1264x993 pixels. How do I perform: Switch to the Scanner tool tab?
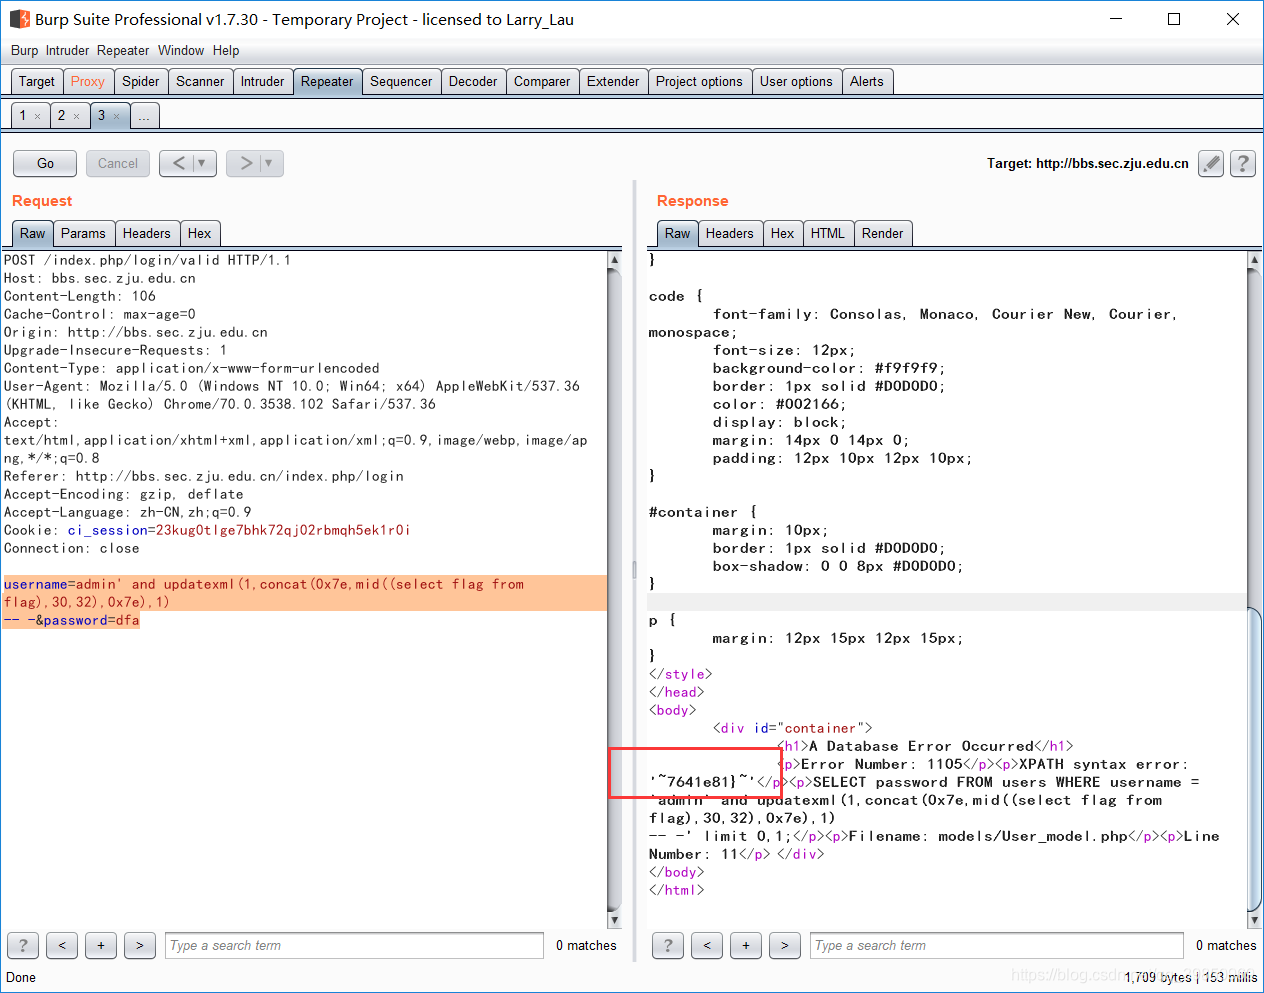[x=200, y=82]
